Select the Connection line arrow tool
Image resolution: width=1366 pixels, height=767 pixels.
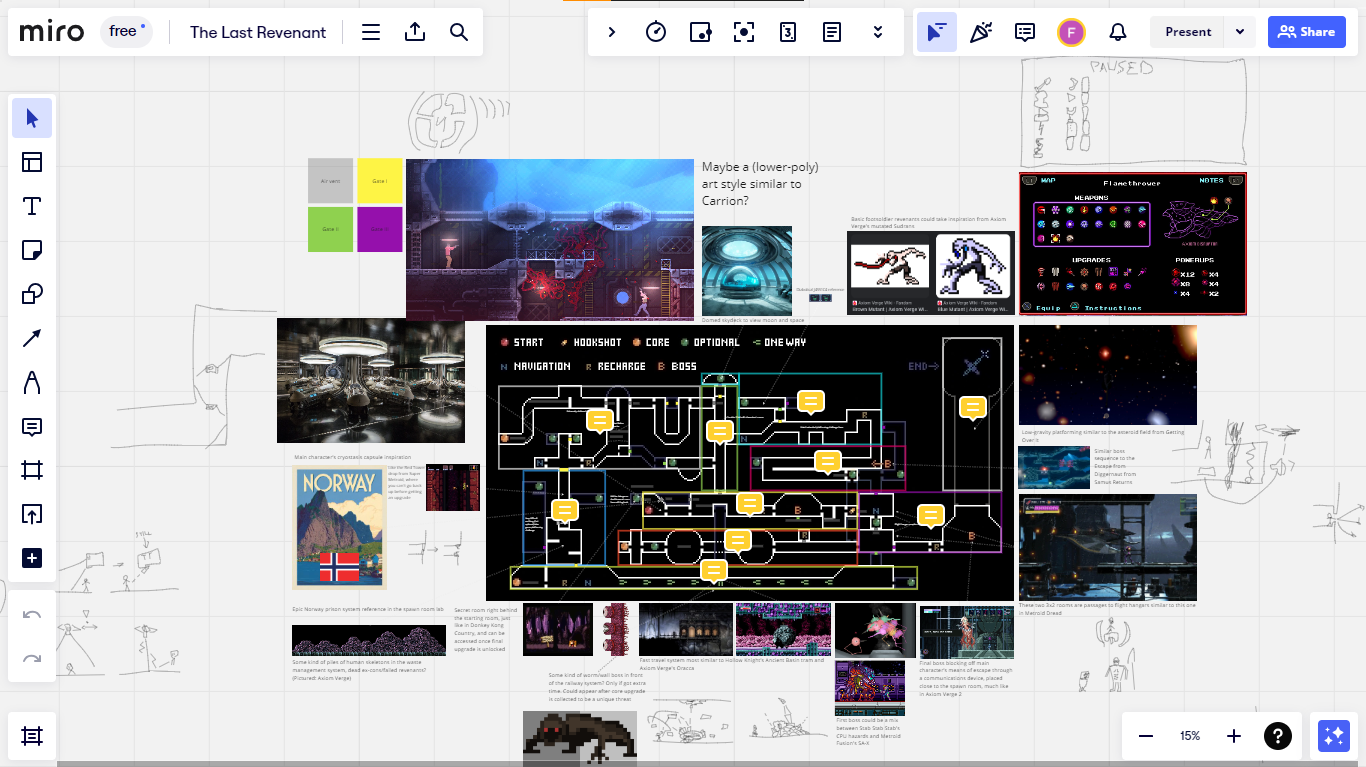32,338
